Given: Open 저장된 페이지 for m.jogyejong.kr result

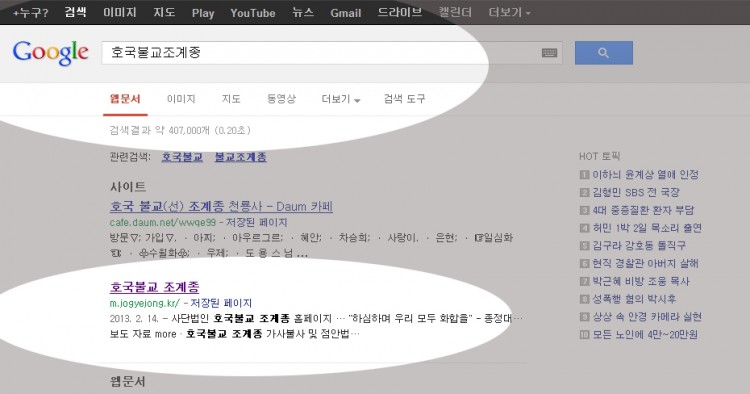Looking at the screenshot, I should pos(221,303).
